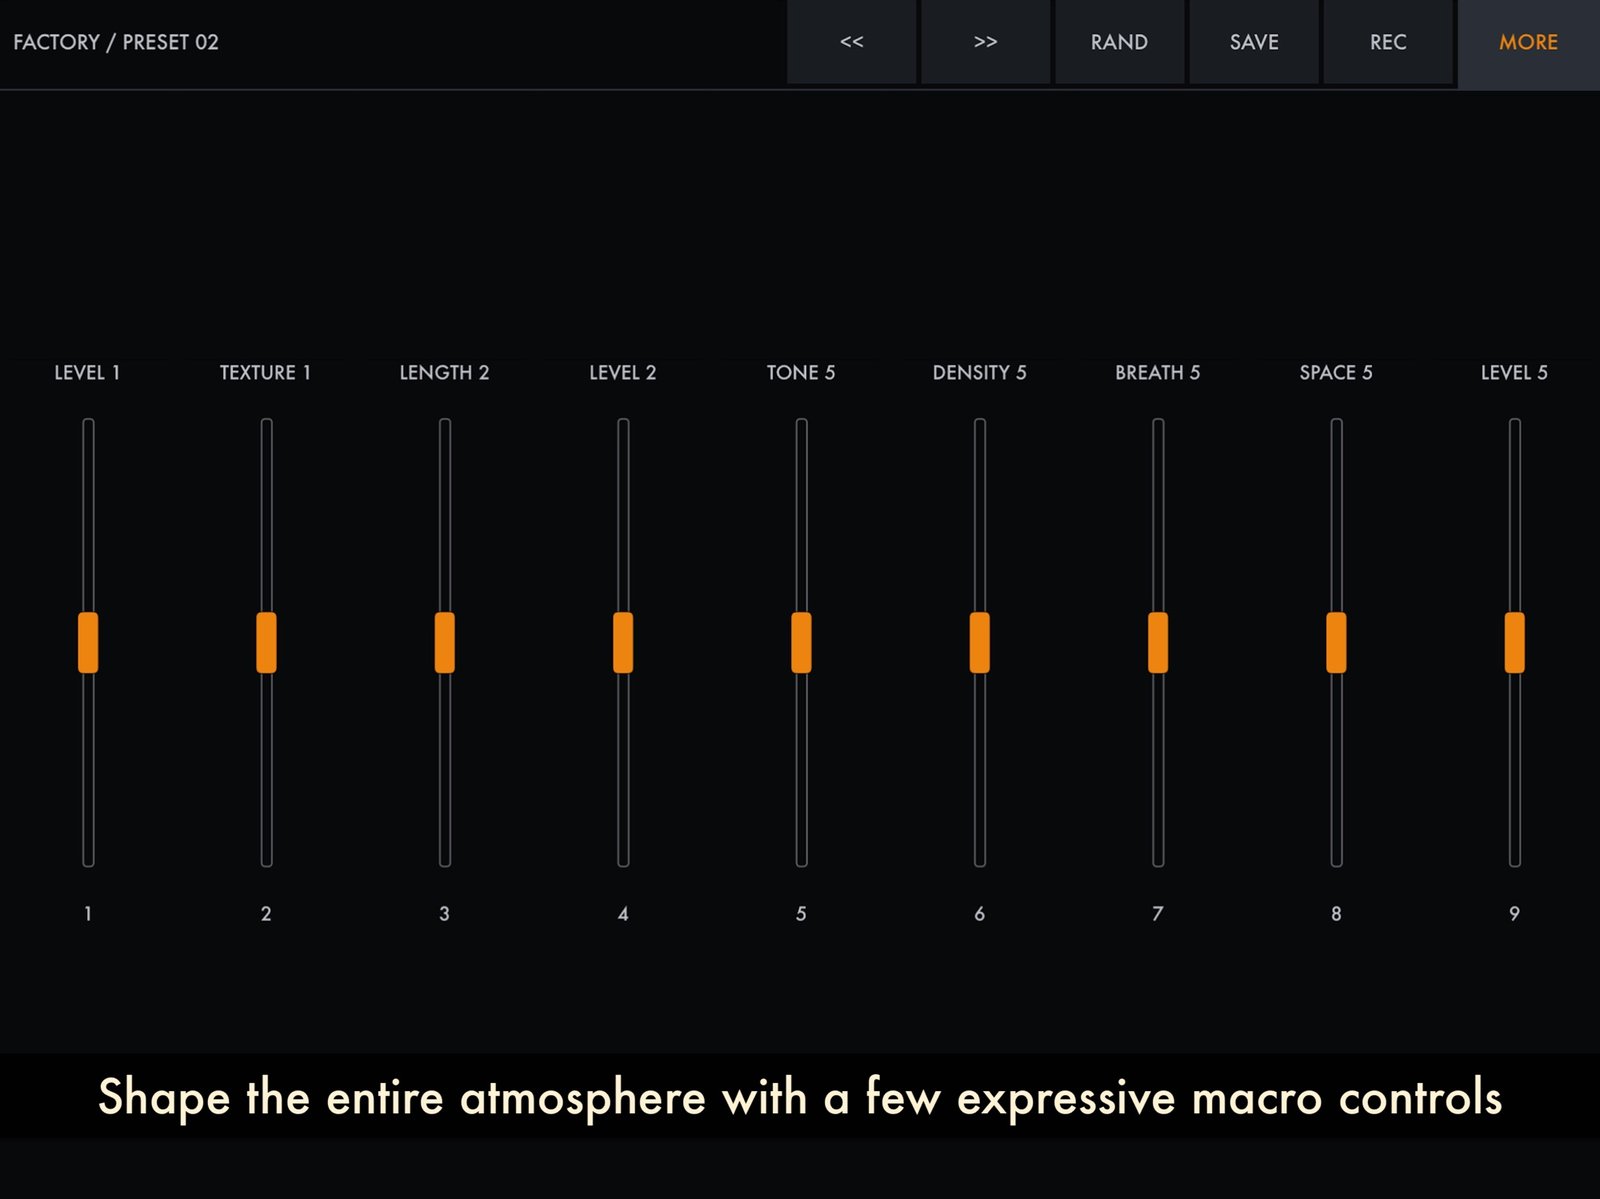Click the LEVEL 1 macro label
Viewport: 1600px width, 1199px height.
point(87,372)
